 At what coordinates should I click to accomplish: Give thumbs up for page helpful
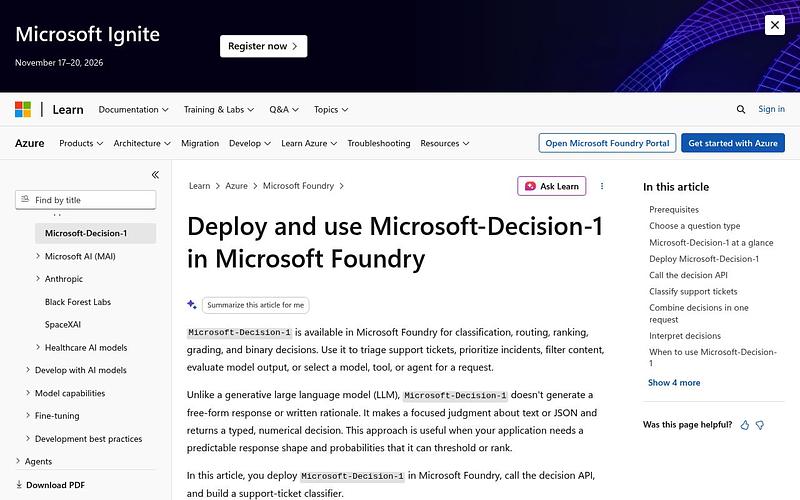pos(745,425)
